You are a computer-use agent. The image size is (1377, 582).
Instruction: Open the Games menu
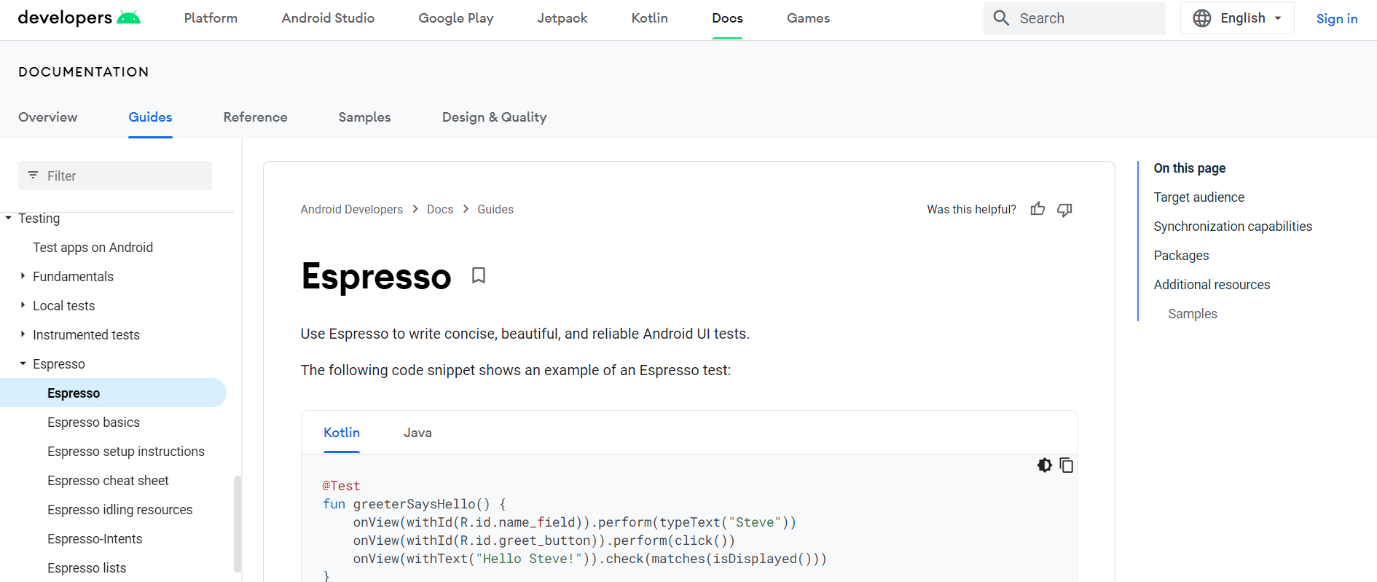coord(808,18)
